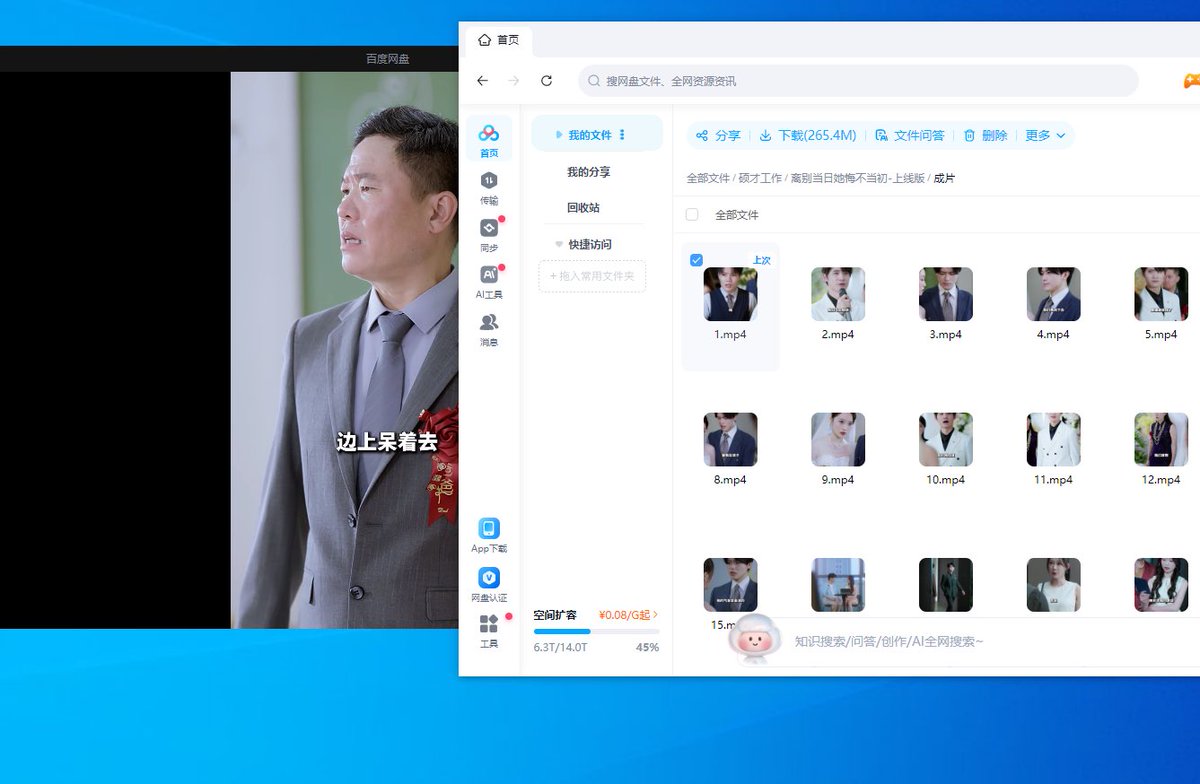Click 离别当日她悔不当初-上线版 breadcrumb

pos(858,178)
